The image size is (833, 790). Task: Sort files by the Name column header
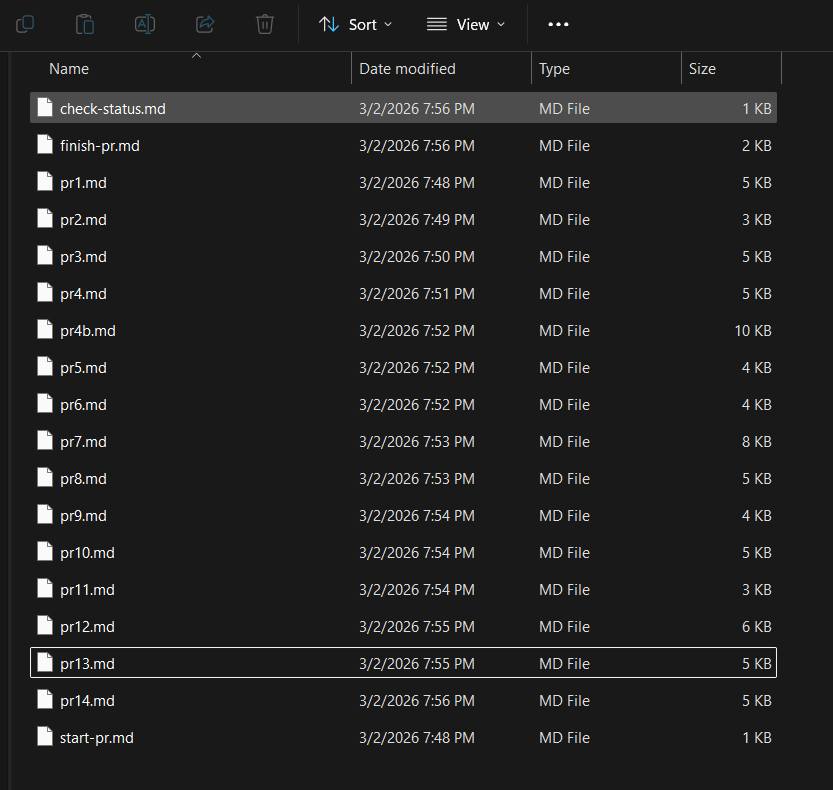[69, 69]
